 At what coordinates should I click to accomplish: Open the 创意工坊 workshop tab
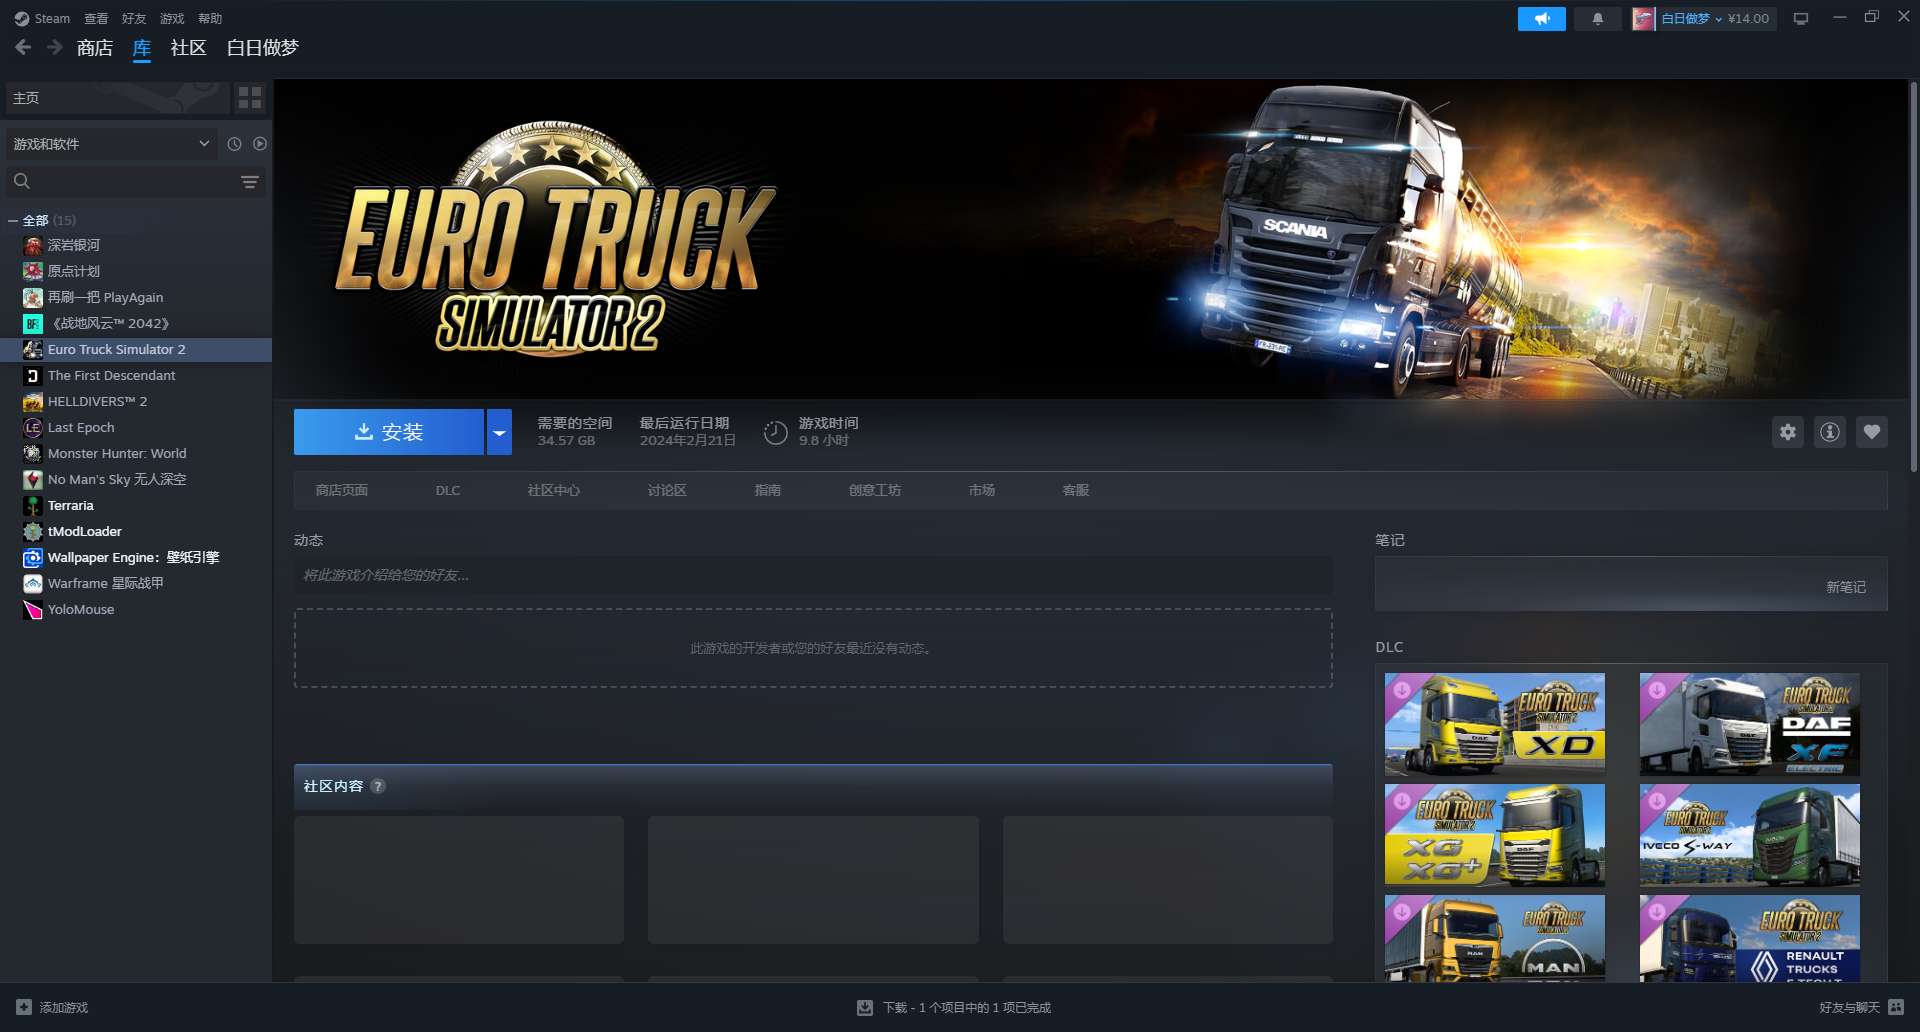click(x=874, y=491)
